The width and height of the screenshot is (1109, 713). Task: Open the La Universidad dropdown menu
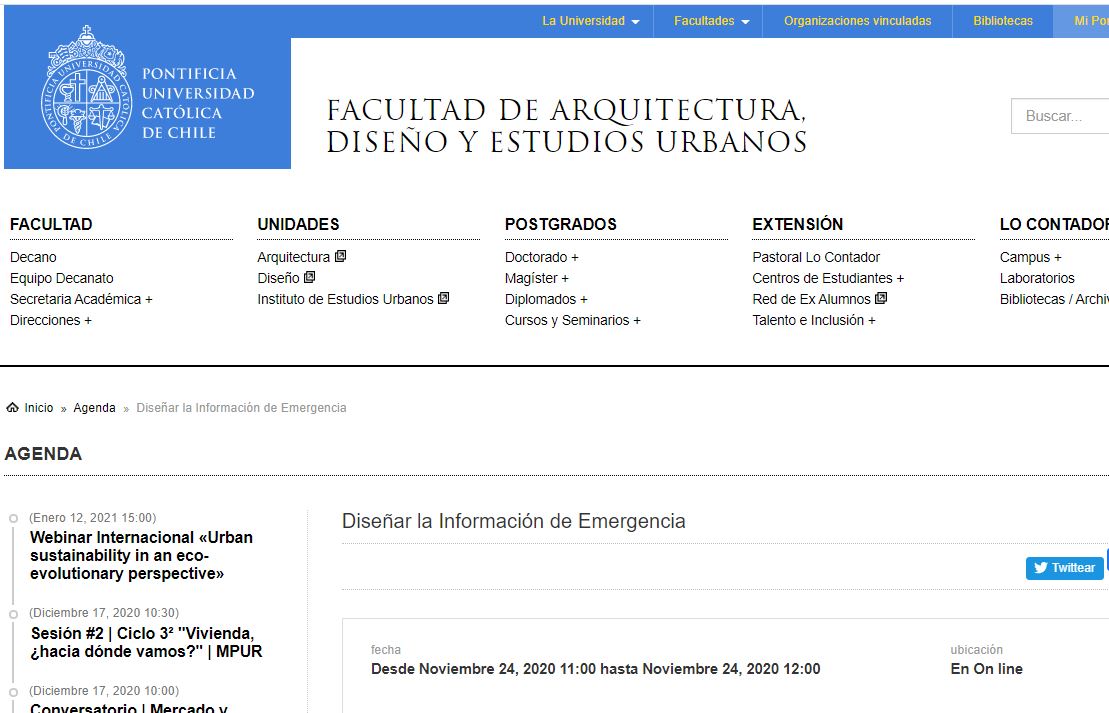point(591,21)
